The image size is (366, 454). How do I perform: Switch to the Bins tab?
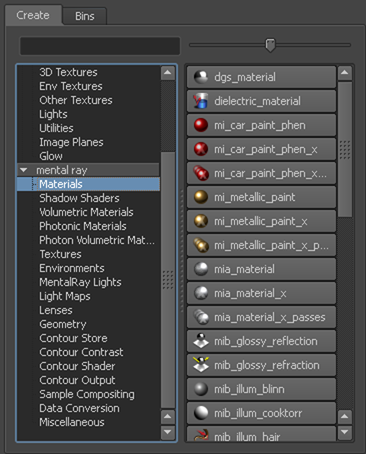pyautogui.click(x=84, y=16)
